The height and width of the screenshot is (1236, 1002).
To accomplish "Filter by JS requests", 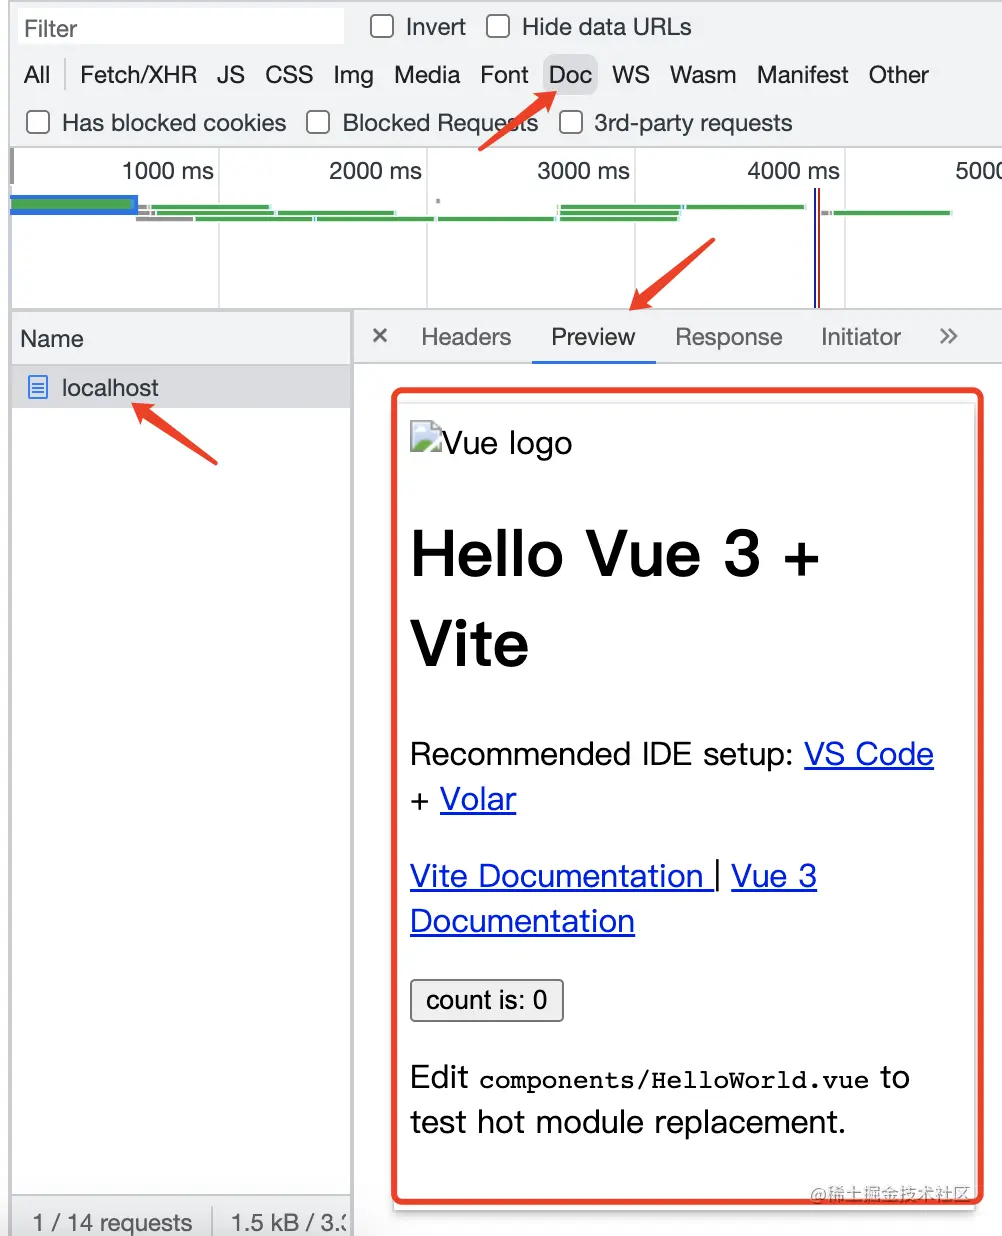I will (x=231, y=75).
